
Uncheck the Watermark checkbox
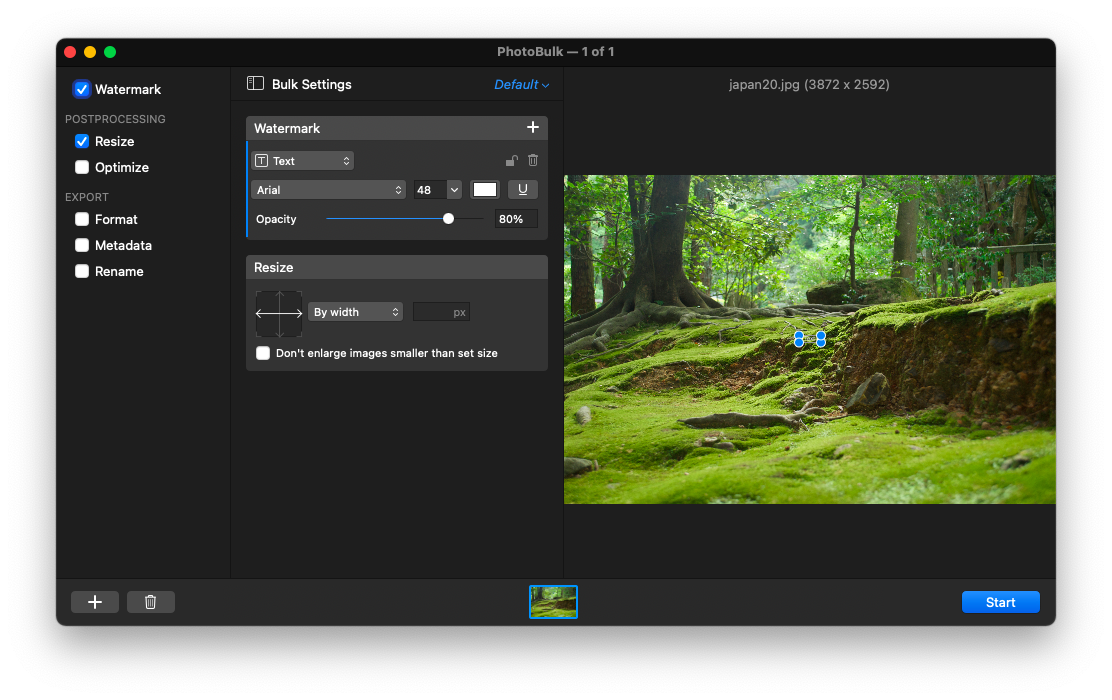(x=82, y=89)
